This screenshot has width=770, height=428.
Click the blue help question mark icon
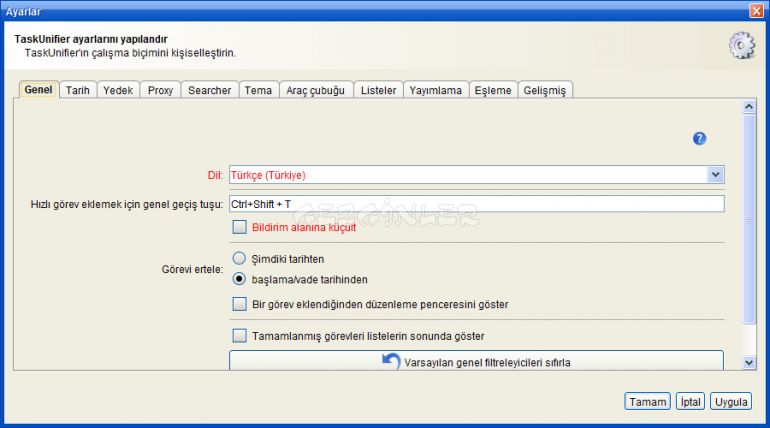point(699,139)
